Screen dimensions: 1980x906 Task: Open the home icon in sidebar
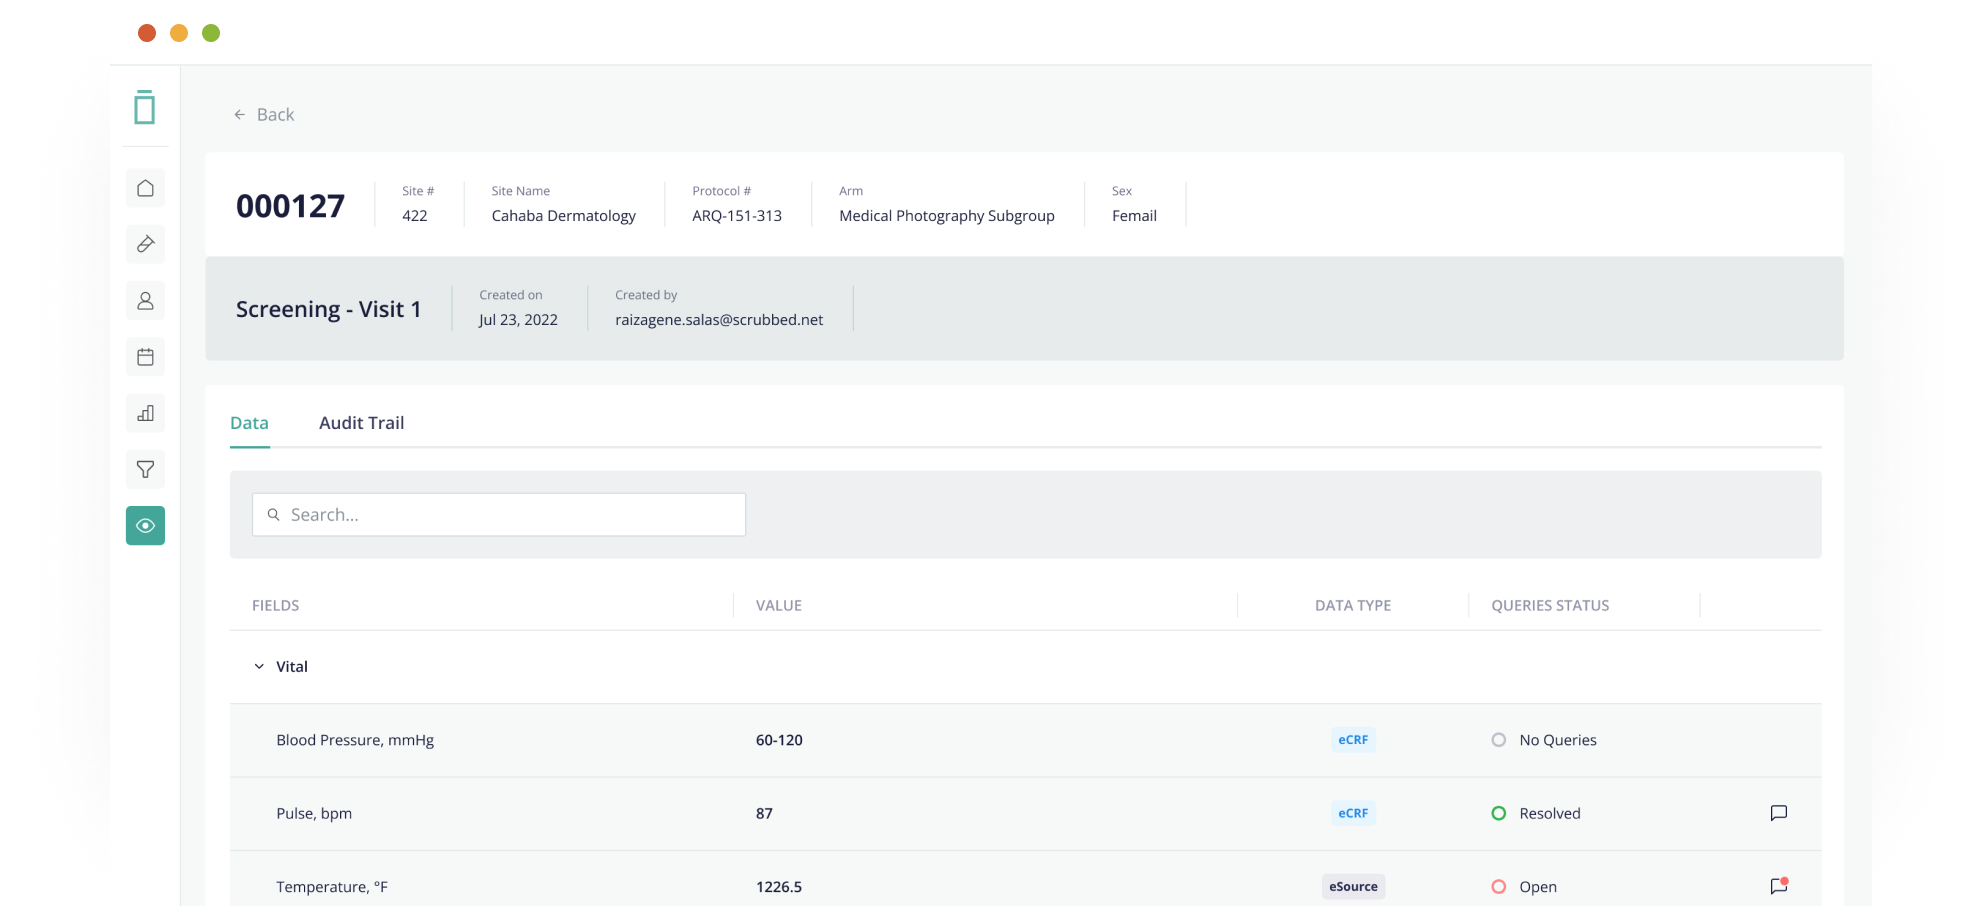click(145, 188)
